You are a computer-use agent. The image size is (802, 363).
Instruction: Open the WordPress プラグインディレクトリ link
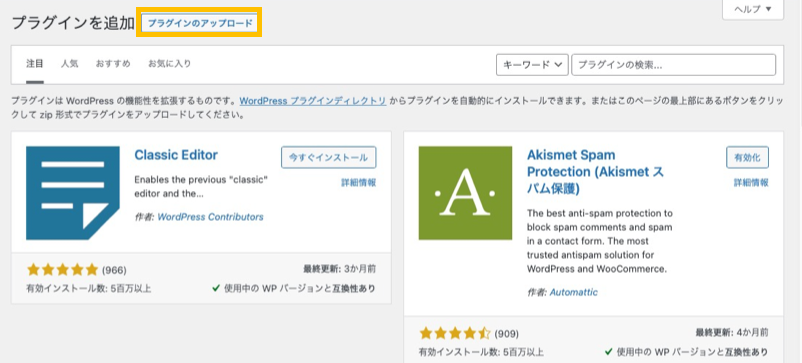pos(313,101)
